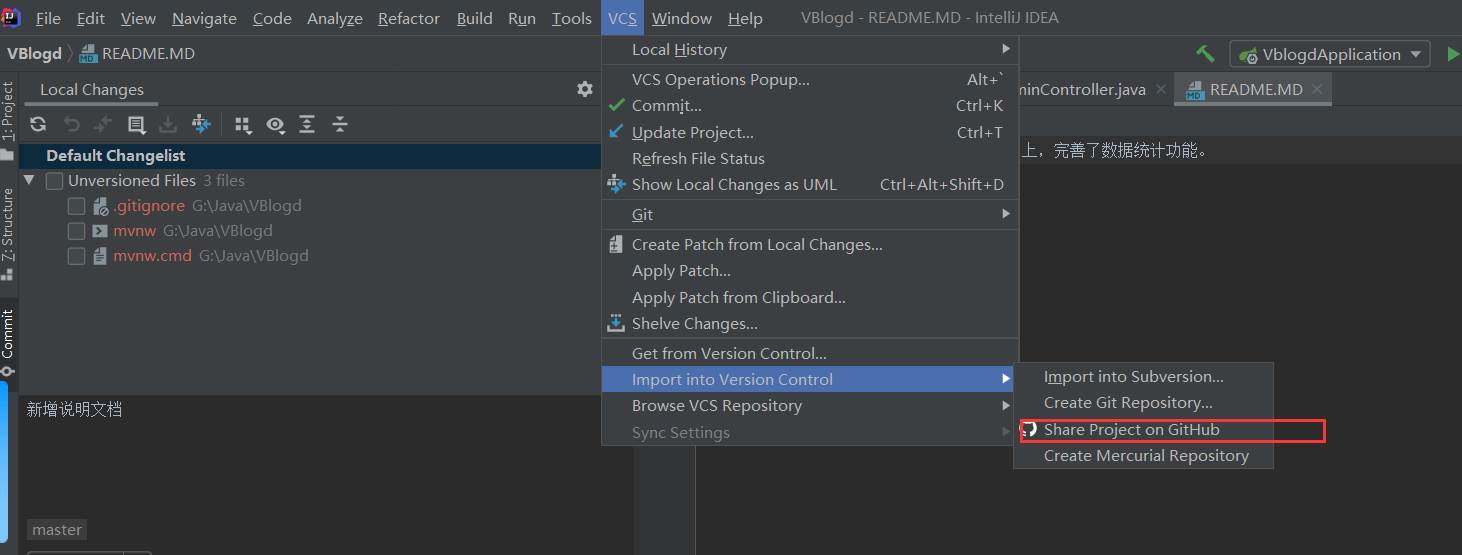Check the .gitignore file checkbox
Viewport: 1462px width, 555px height.
[76, 206]
